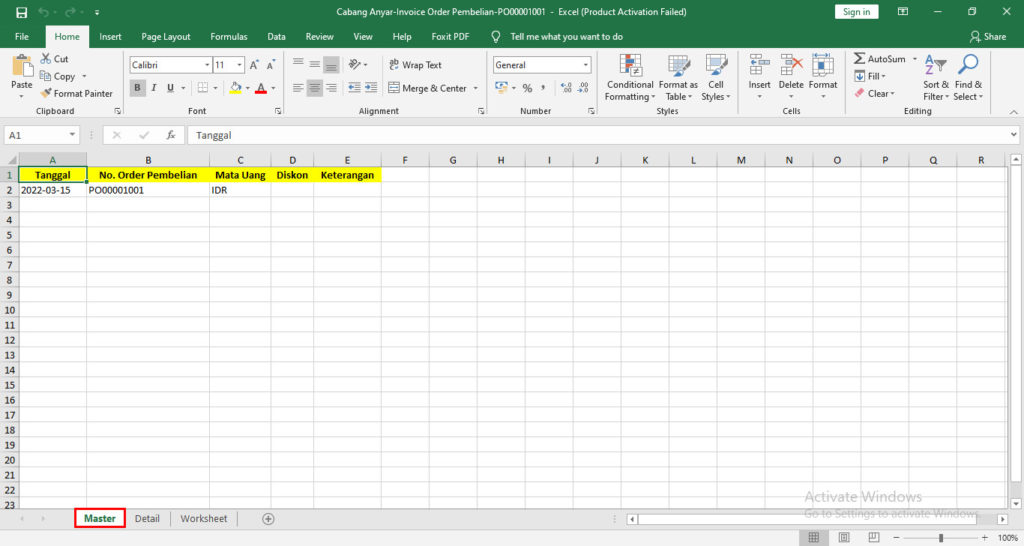This screenshot has height=546, width=1024.
Task: Expand the formula bar
Action: click(1014, 135)
